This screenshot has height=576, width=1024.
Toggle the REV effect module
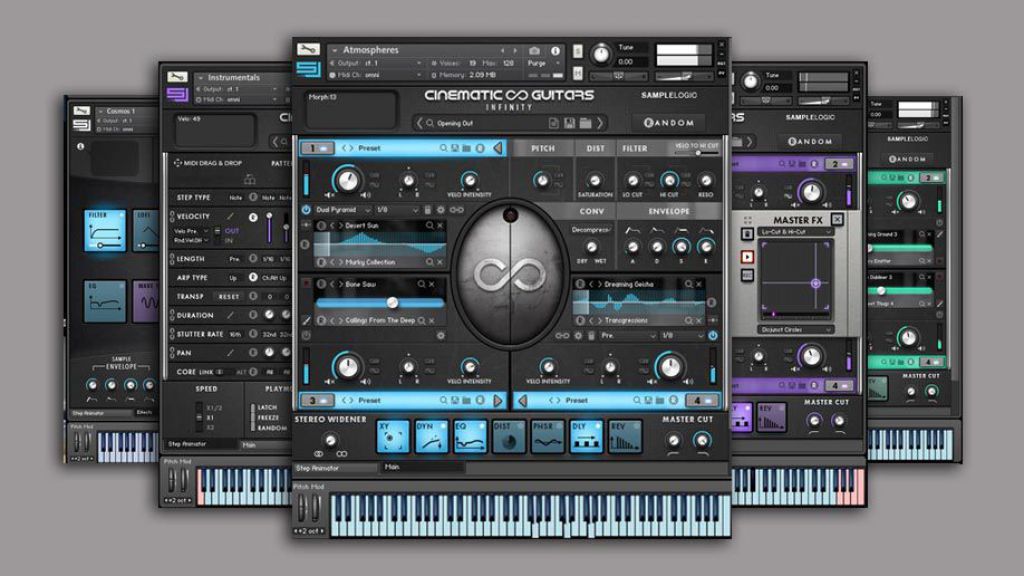tap(624, 437)
